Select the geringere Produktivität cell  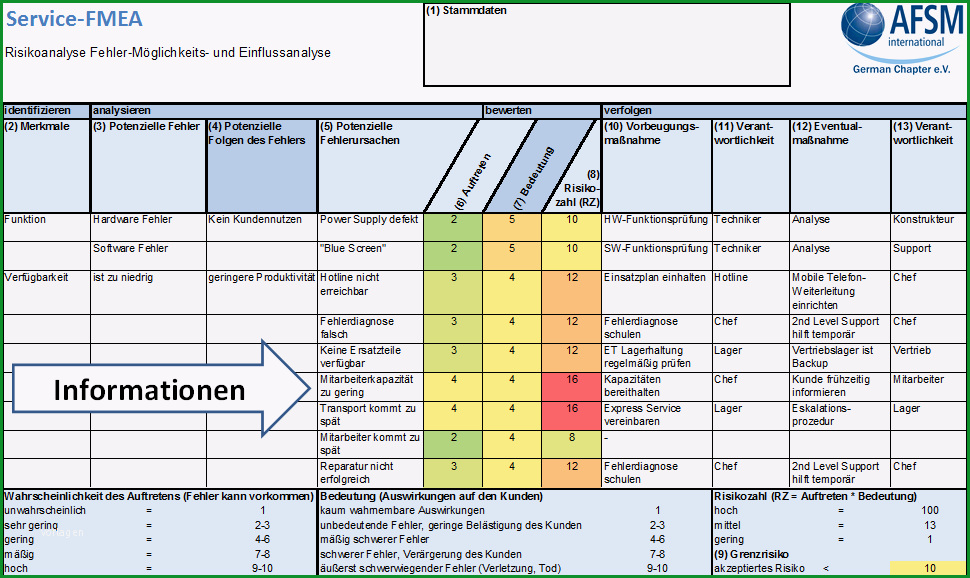[262, 292]
